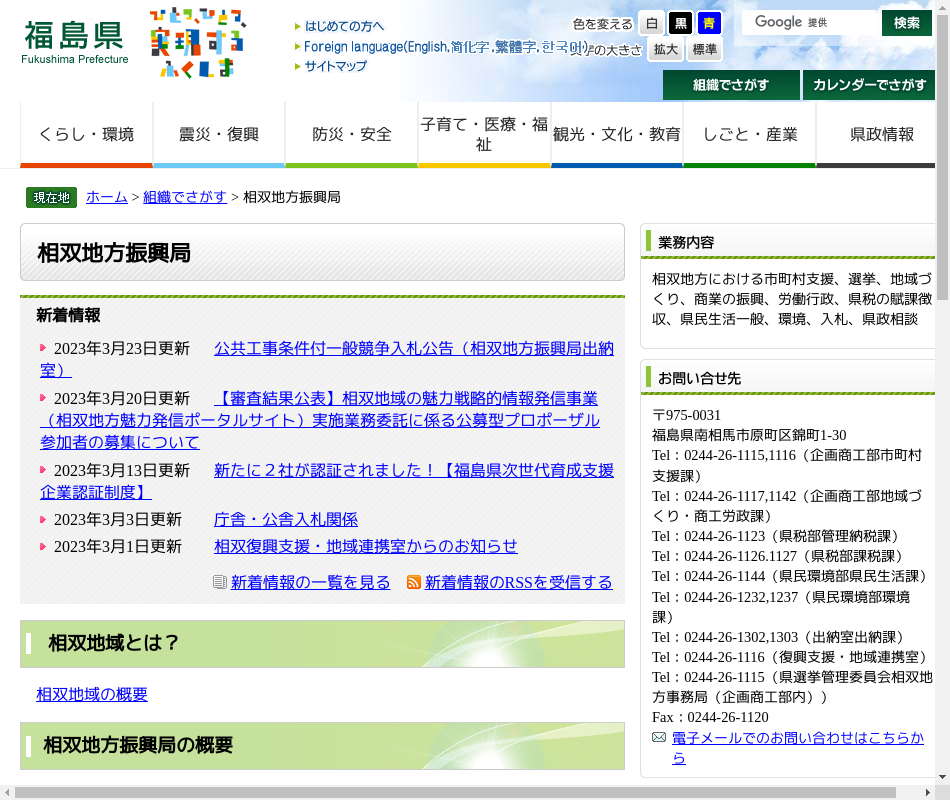Click the 検索 search button
The height and width of the screenshot is (800, 950).
coord(906,23)
